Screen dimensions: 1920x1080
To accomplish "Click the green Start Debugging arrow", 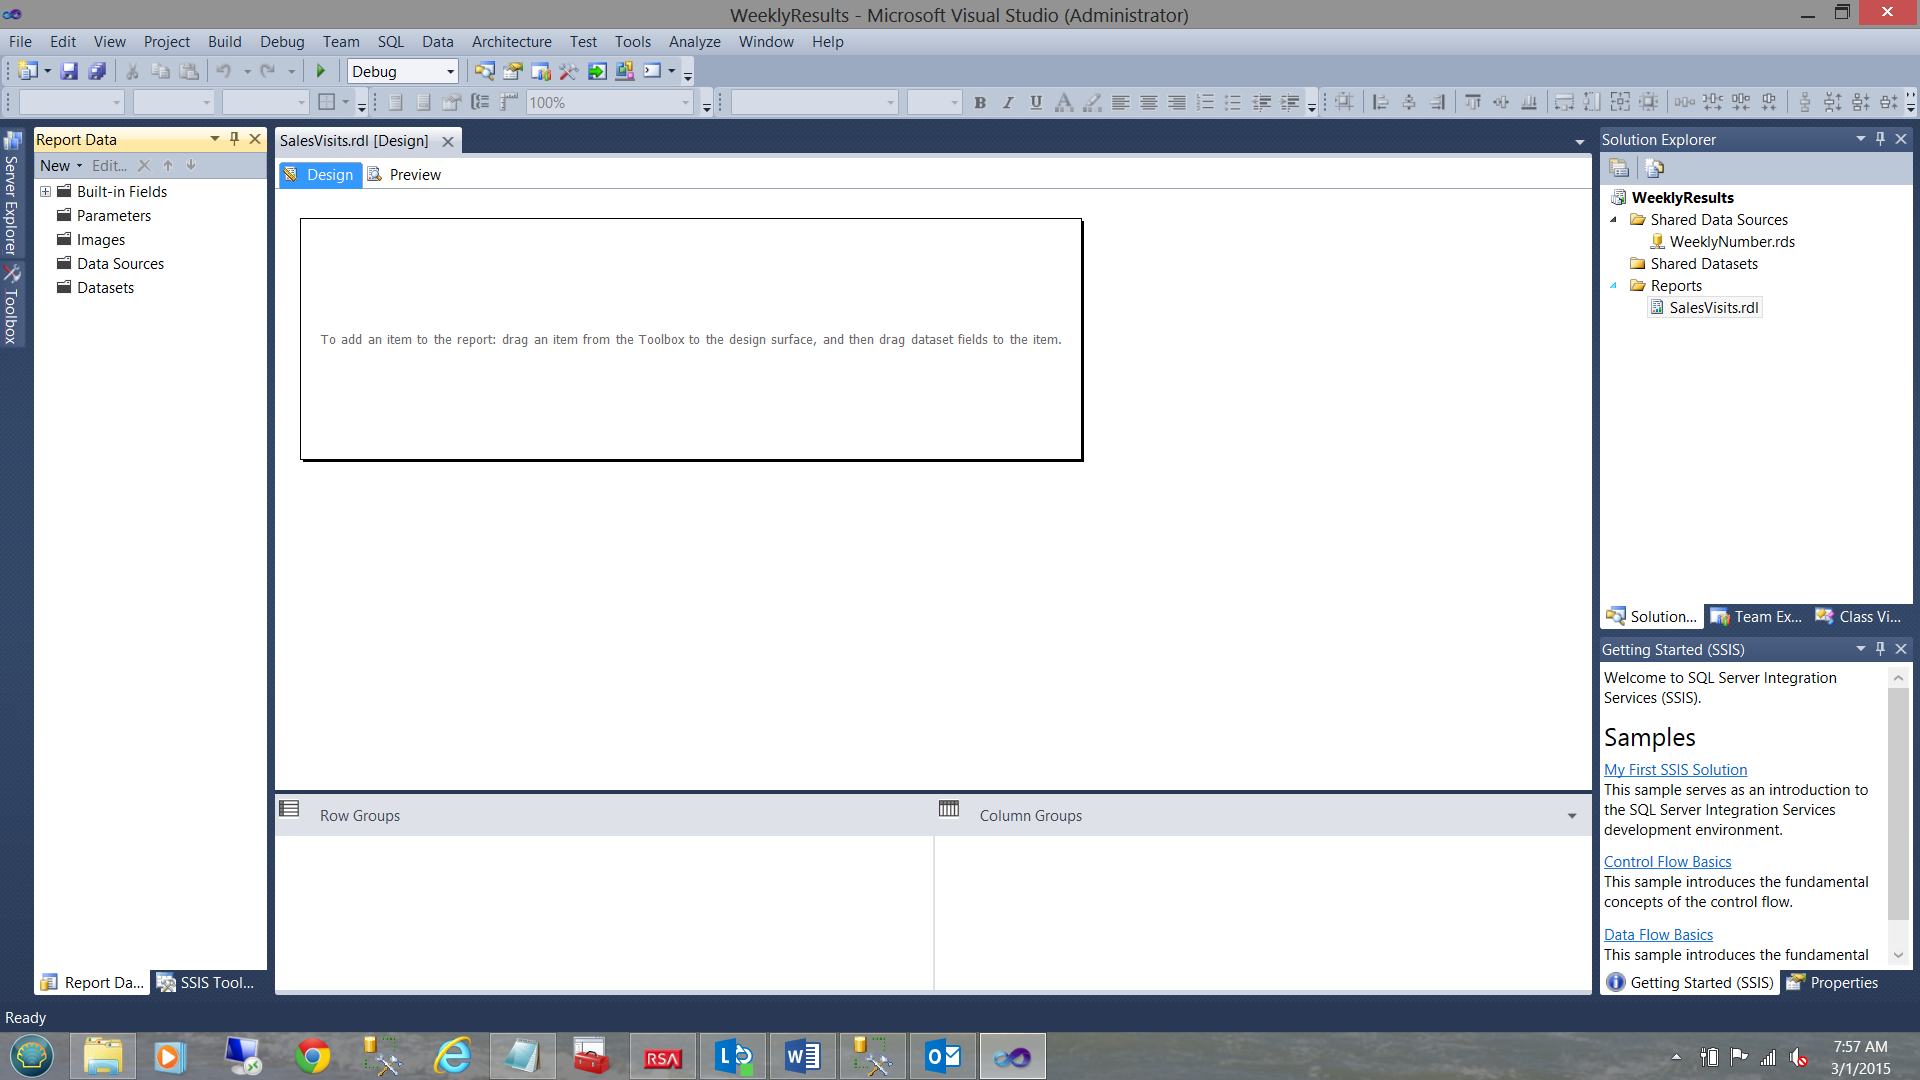I will pyautogui.click(x=321, y=71).
